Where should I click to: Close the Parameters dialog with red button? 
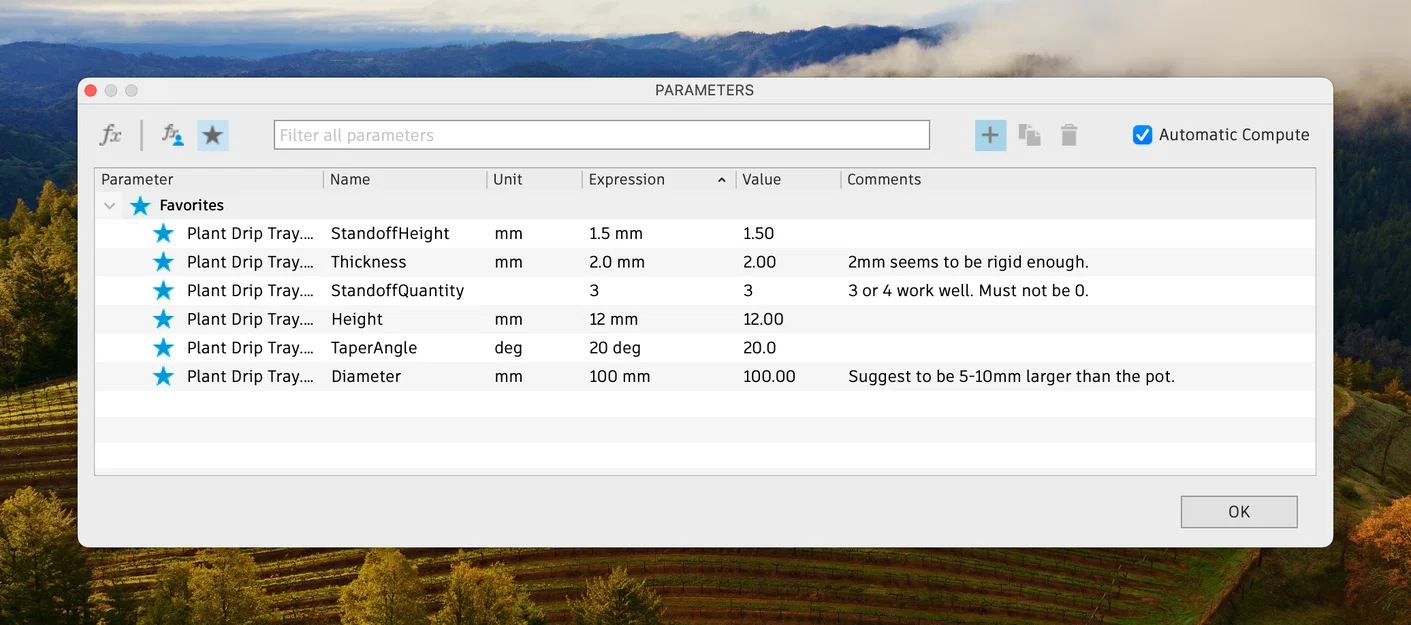pos(90,90)
